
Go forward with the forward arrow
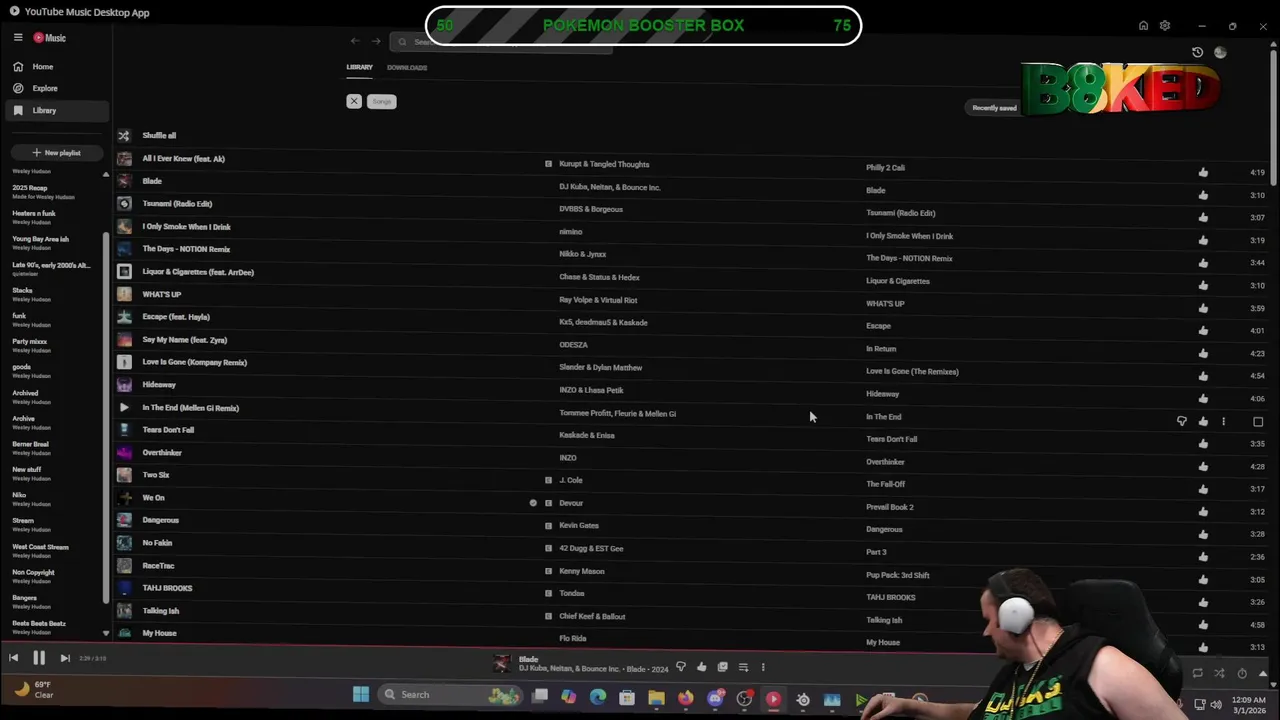pos(376,41)
